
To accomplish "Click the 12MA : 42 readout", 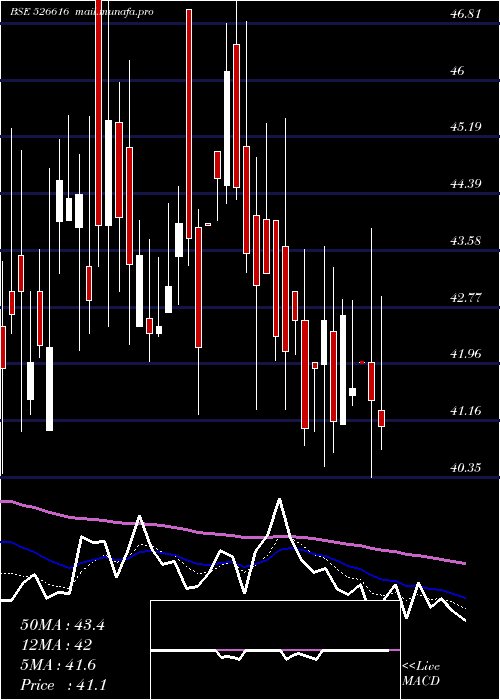I will click(56, 645).
